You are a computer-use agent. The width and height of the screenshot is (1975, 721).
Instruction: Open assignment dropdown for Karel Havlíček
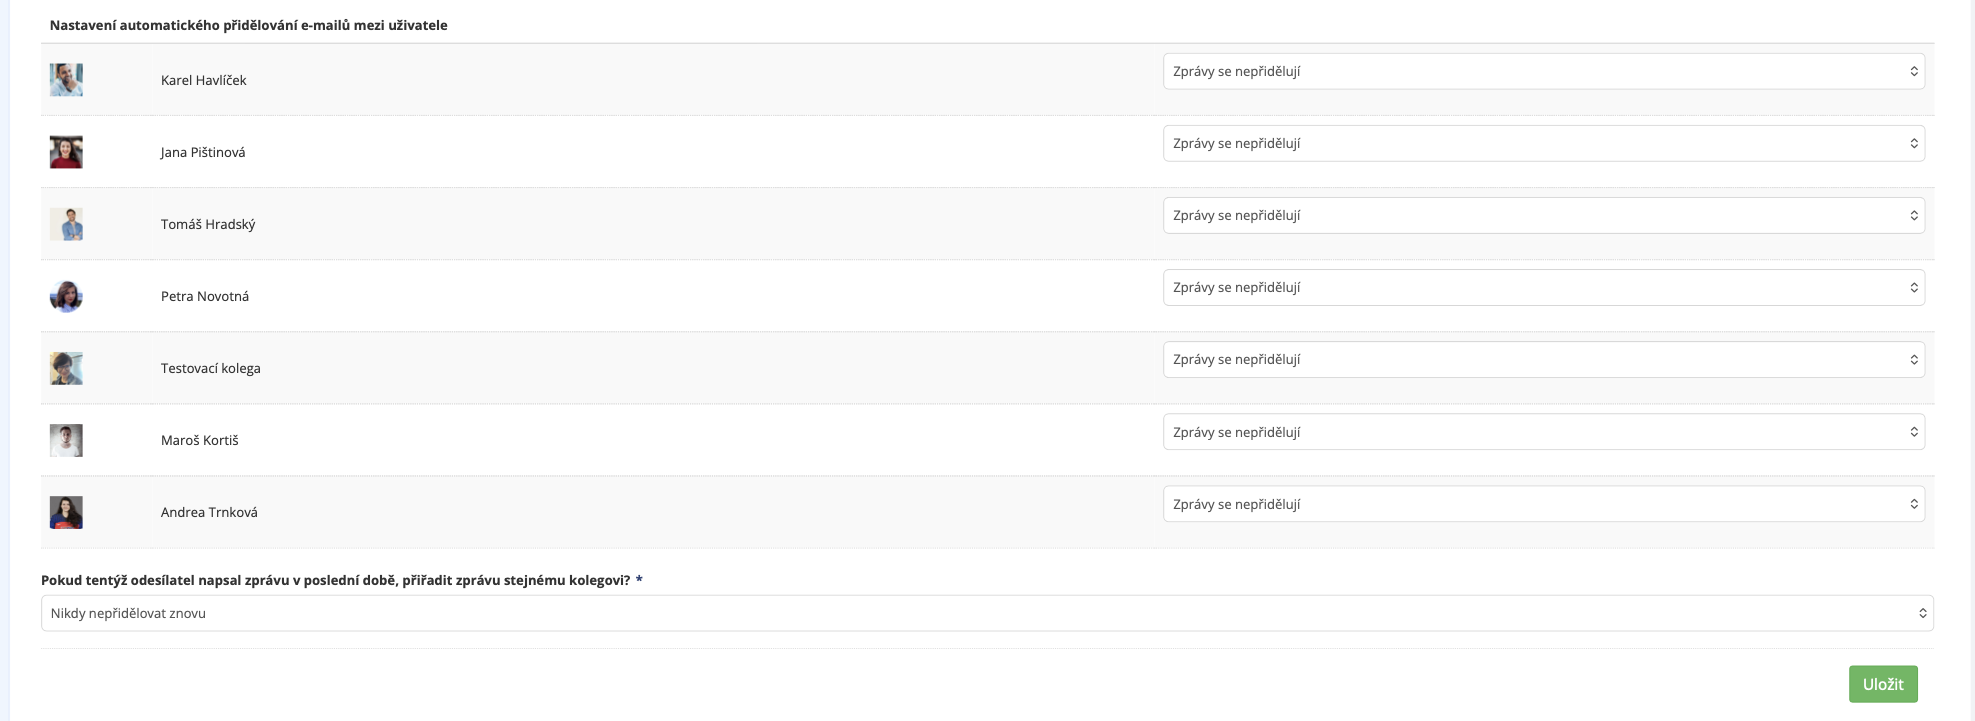pyautogui.click(x=1543, y=71)
